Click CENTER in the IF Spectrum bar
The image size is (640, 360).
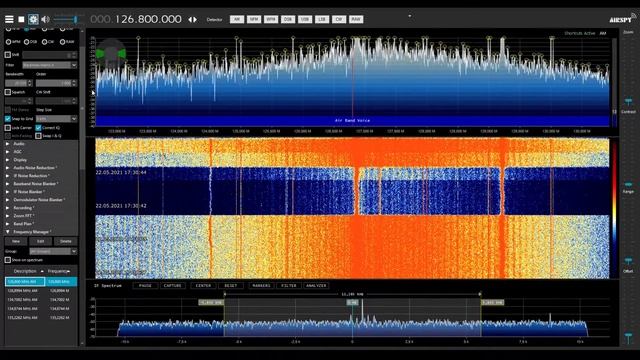pyautogui.click(x=203, y=285)
